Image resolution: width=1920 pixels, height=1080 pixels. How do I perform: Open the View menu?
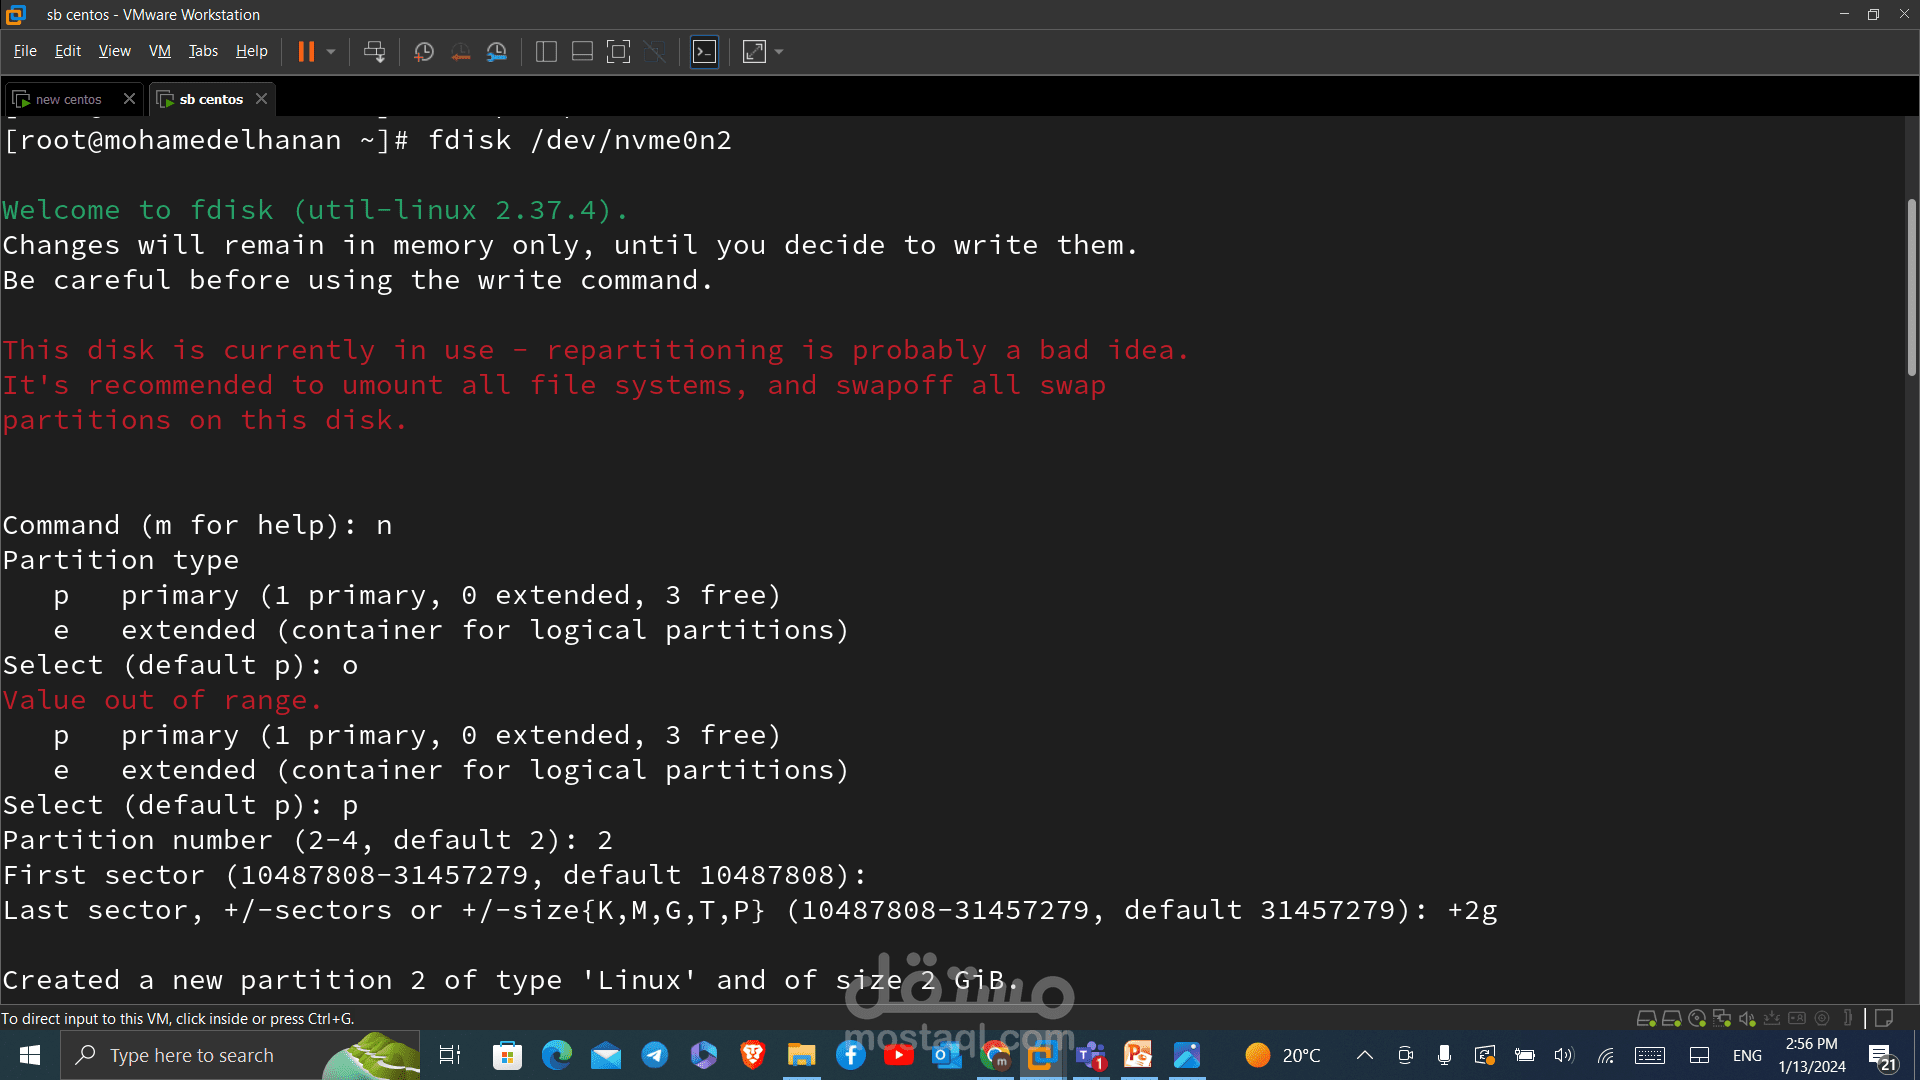point(114,51)
